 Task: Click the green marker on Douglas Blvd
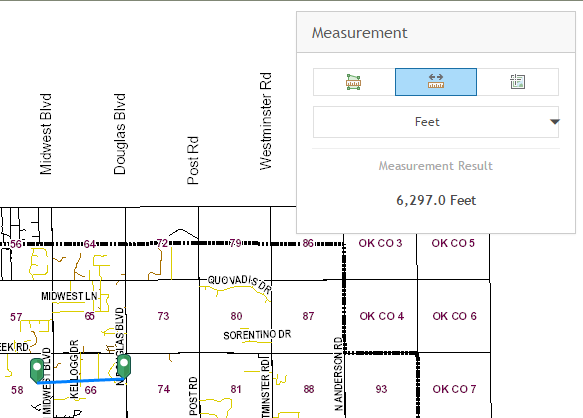pyautogui.click(x=124, y=366)
